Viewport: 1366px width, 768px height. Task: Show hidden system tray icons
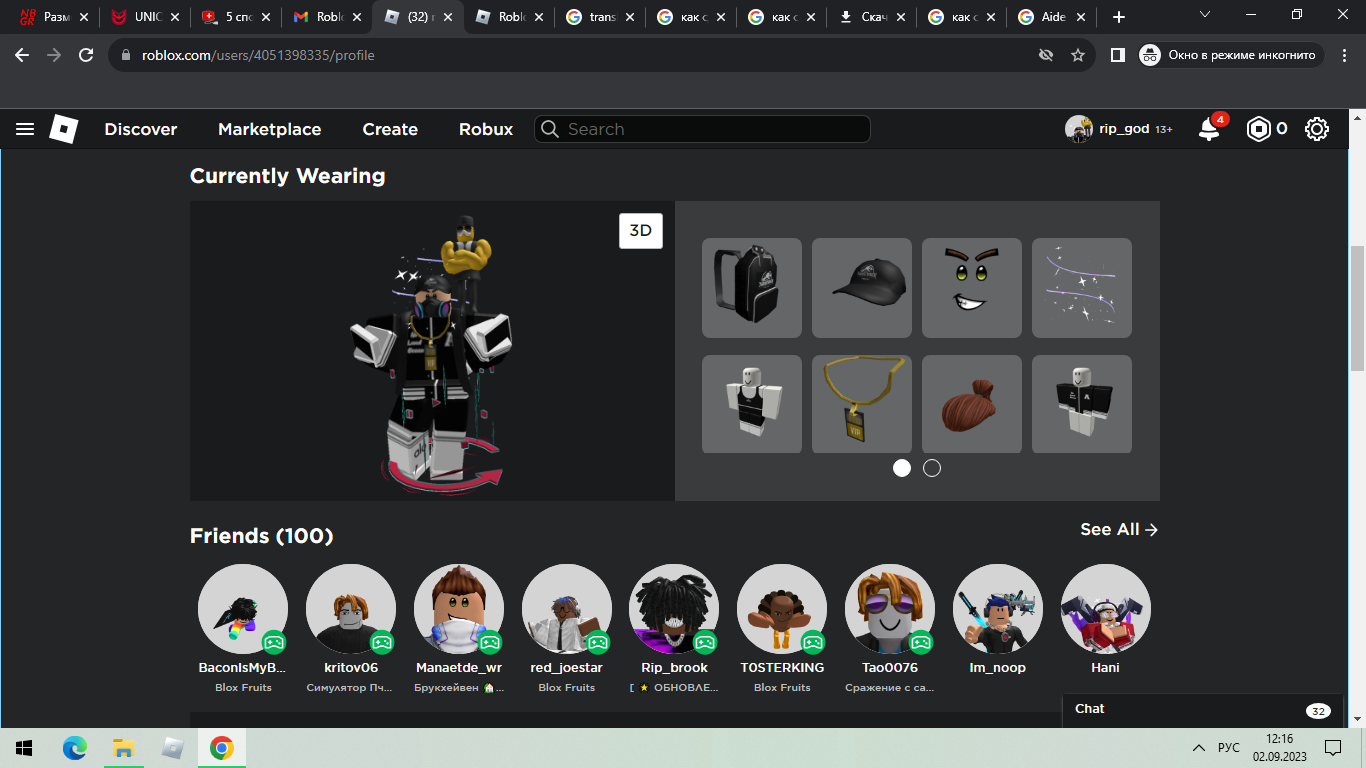1198,748
